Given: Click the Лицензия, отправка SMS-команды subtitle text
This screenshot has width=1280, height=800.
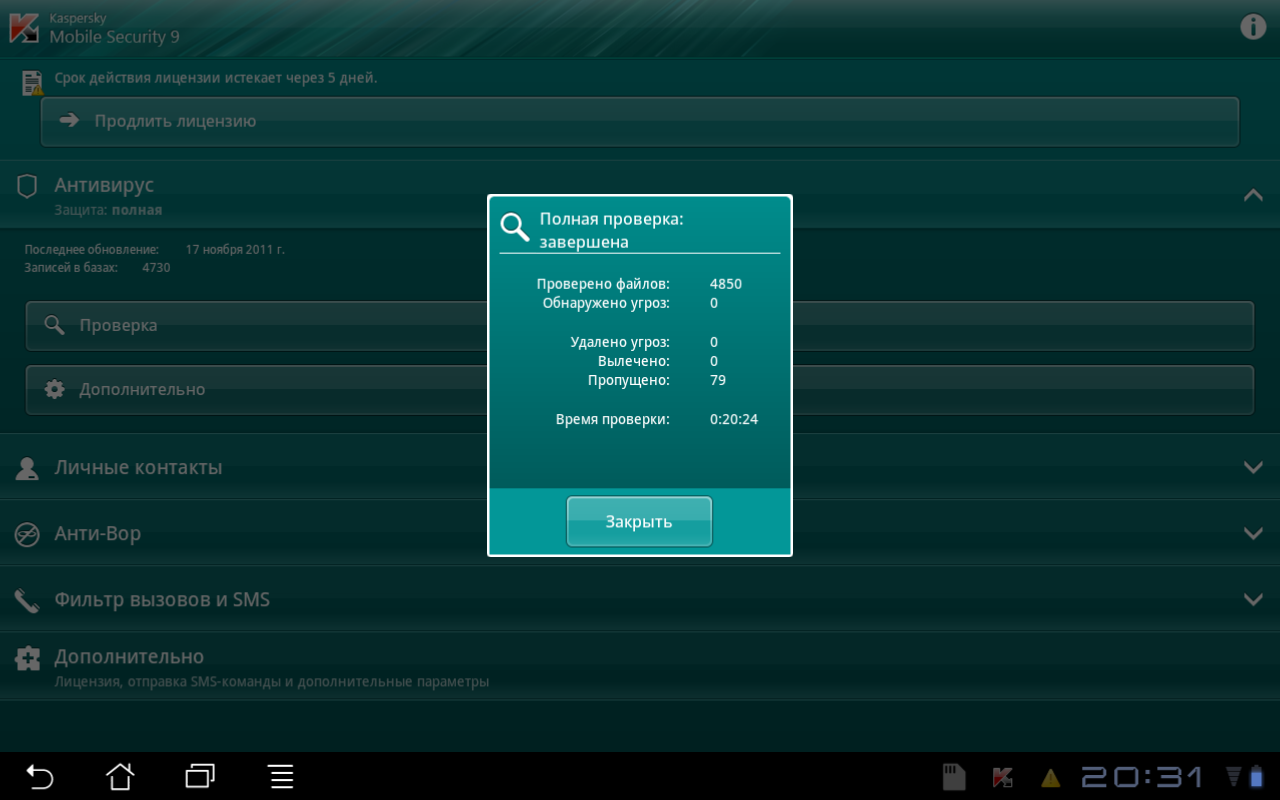Looking at the screenshot, I should [x=272, y=682].
